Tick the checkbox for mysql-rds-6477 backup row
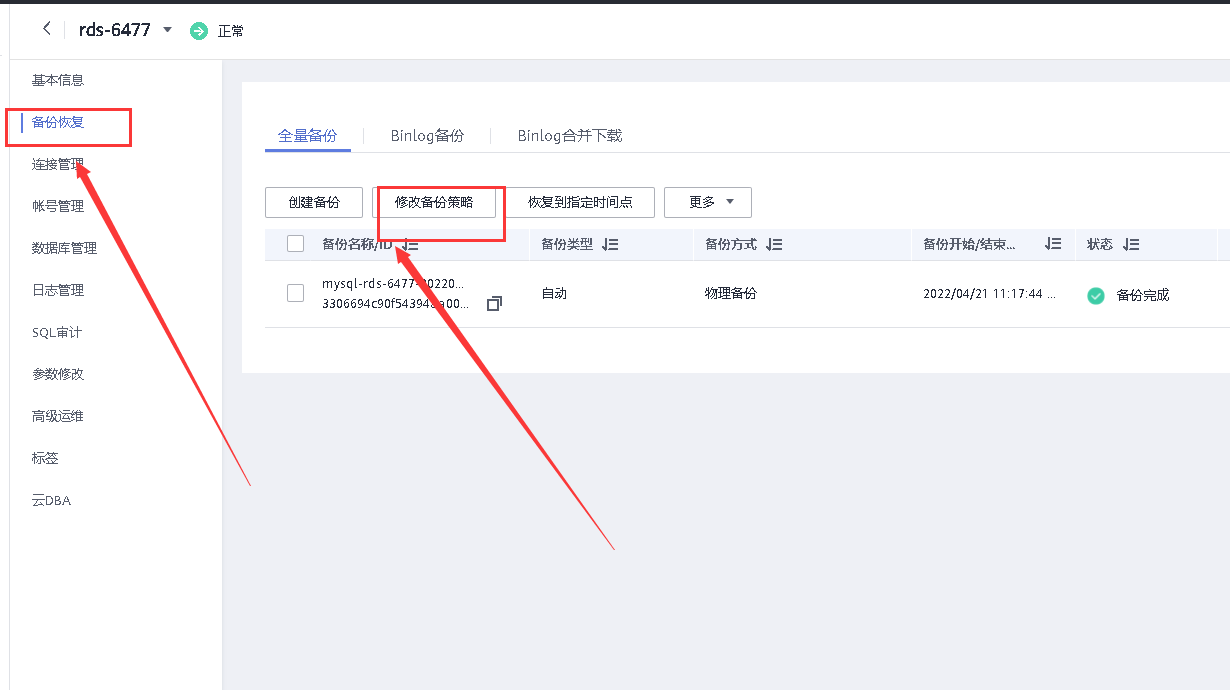The image size is (1230, 690). click(x=295, y=293)
